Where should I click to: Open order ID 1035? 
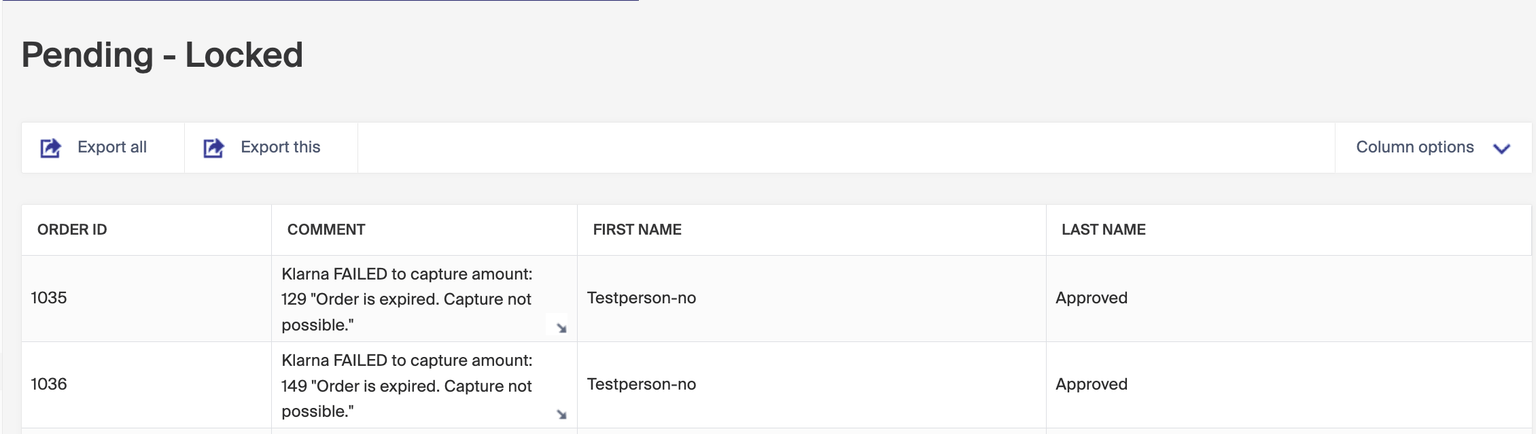49,298
